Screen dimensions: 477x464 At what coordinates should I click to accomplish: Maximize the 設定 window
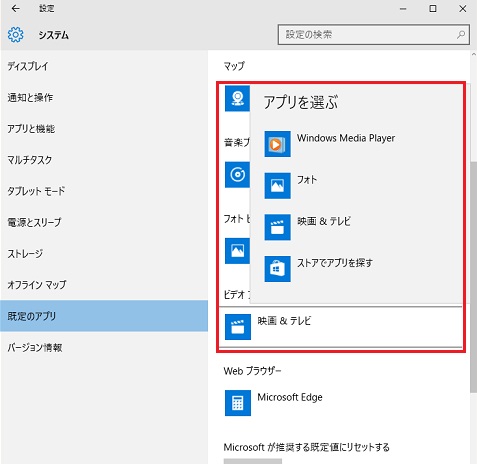[433, 8]
